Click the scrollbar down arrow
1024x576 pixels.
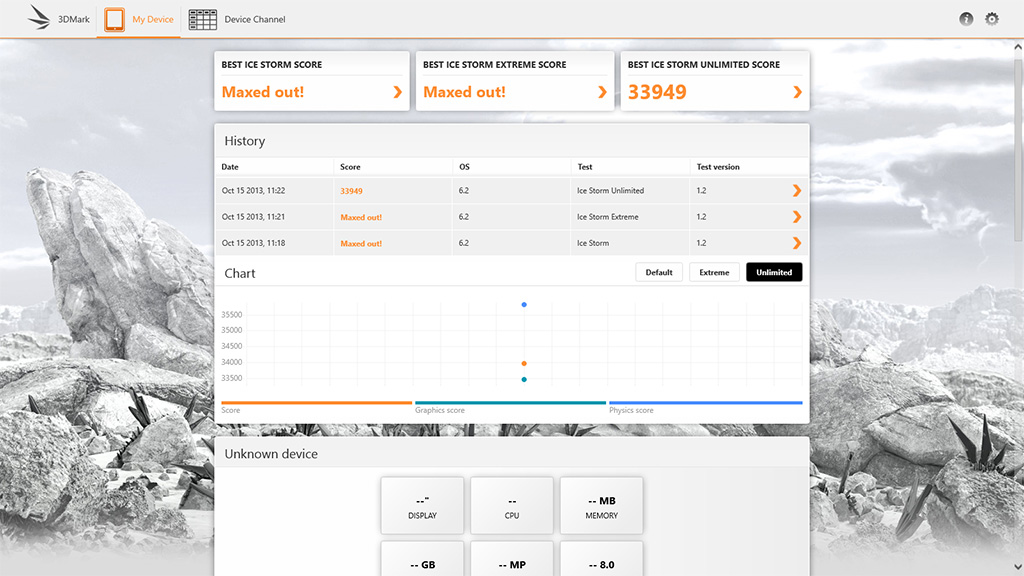1017,567
